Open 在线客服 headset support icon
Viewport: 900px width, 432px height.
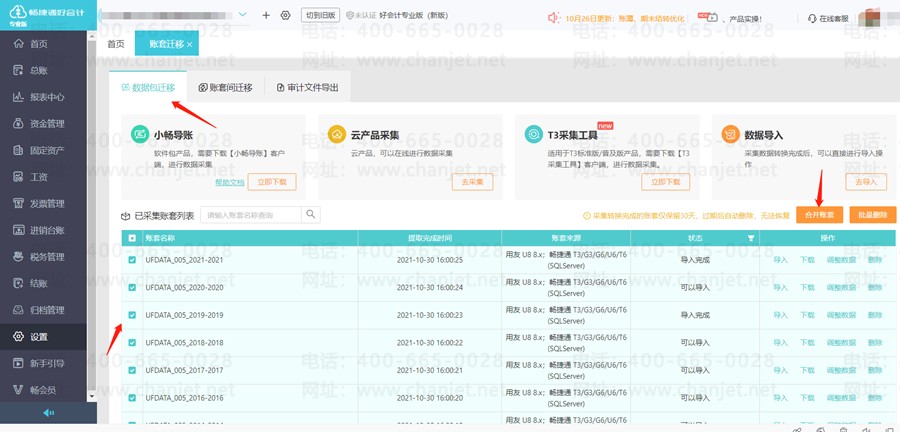point(811,18)
